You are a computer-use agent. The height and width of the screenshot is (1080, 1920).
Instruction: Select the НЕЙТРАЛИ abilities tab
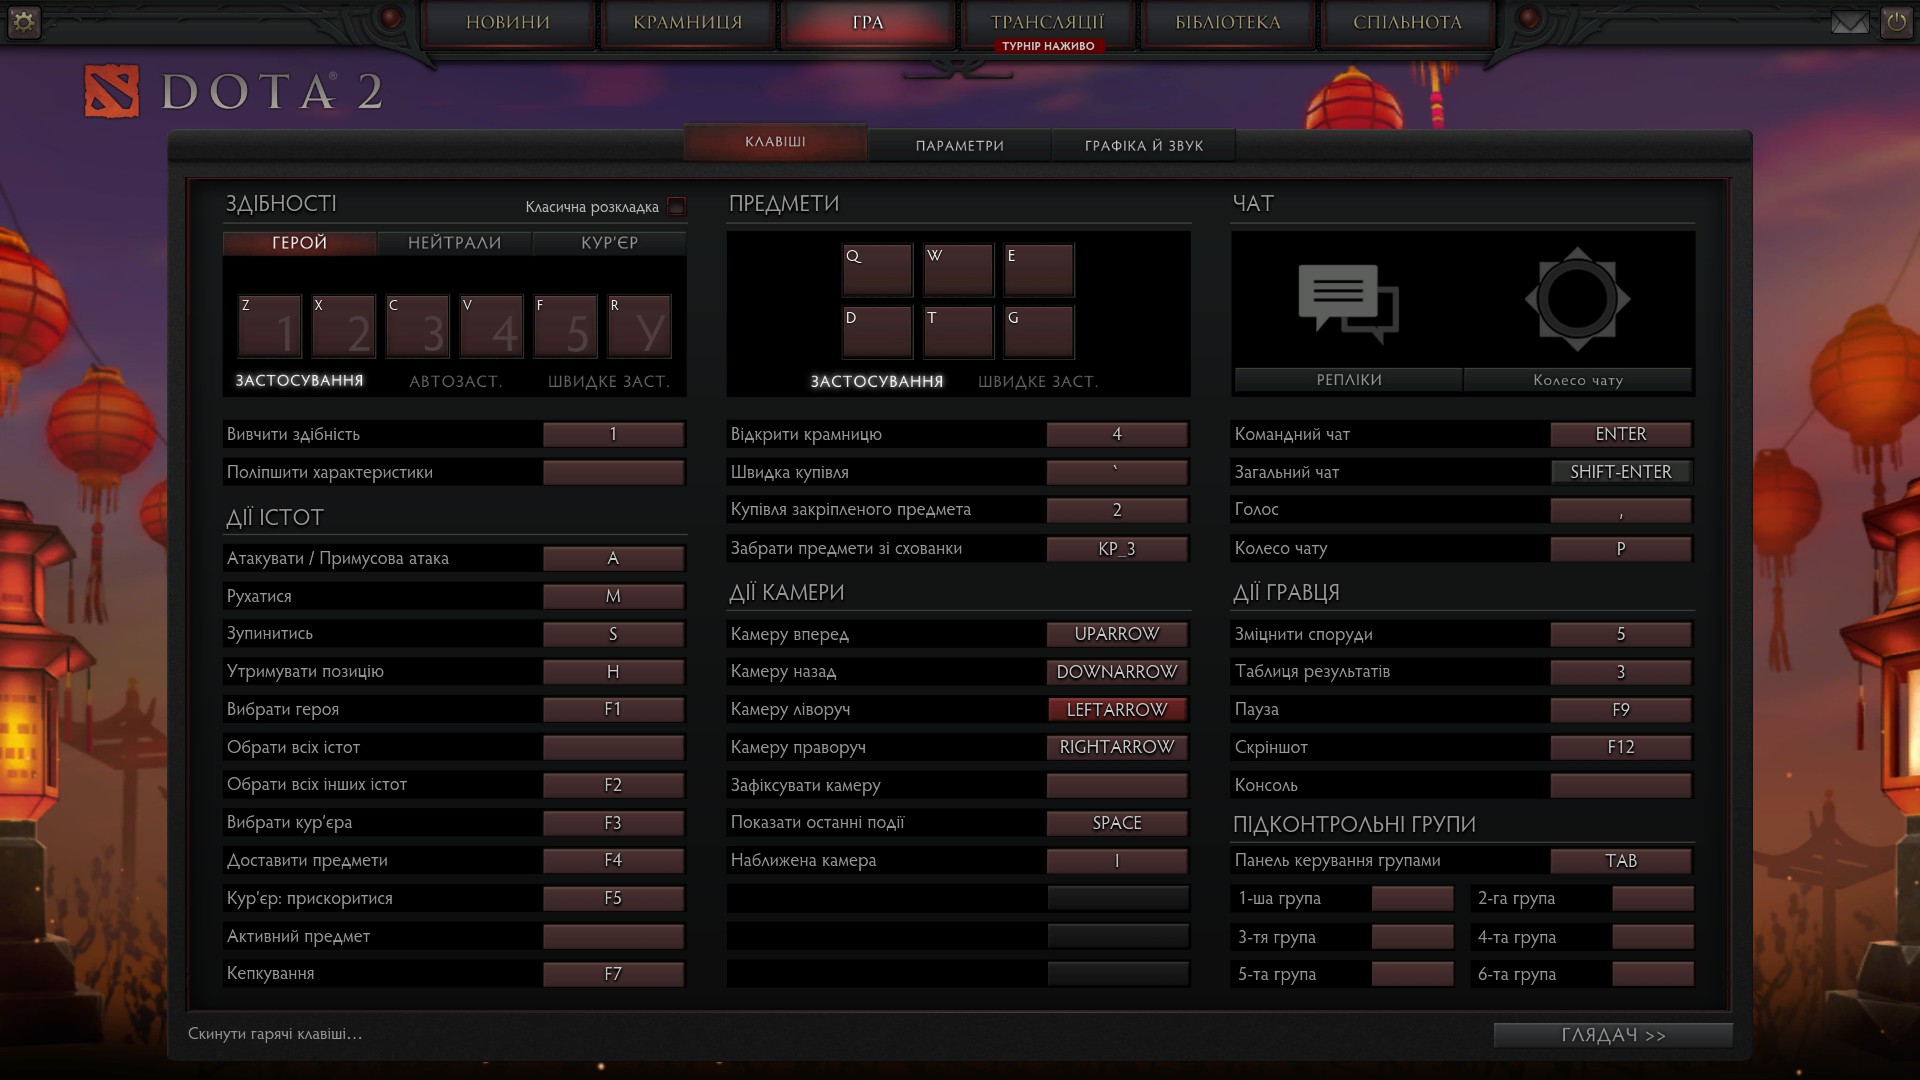pos(455,243)
